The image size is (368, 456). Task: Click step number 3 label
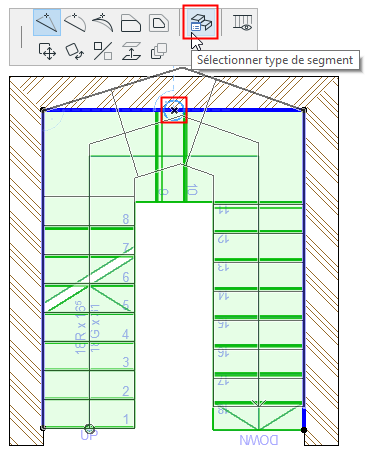pos(126,362)
